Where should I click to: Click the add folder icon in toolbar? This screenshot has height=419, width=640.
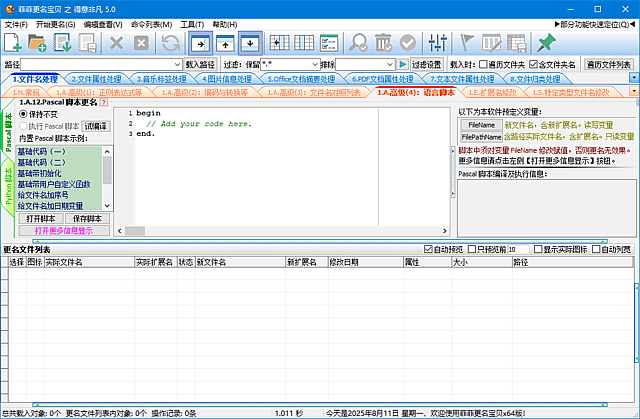pos(38,42)
